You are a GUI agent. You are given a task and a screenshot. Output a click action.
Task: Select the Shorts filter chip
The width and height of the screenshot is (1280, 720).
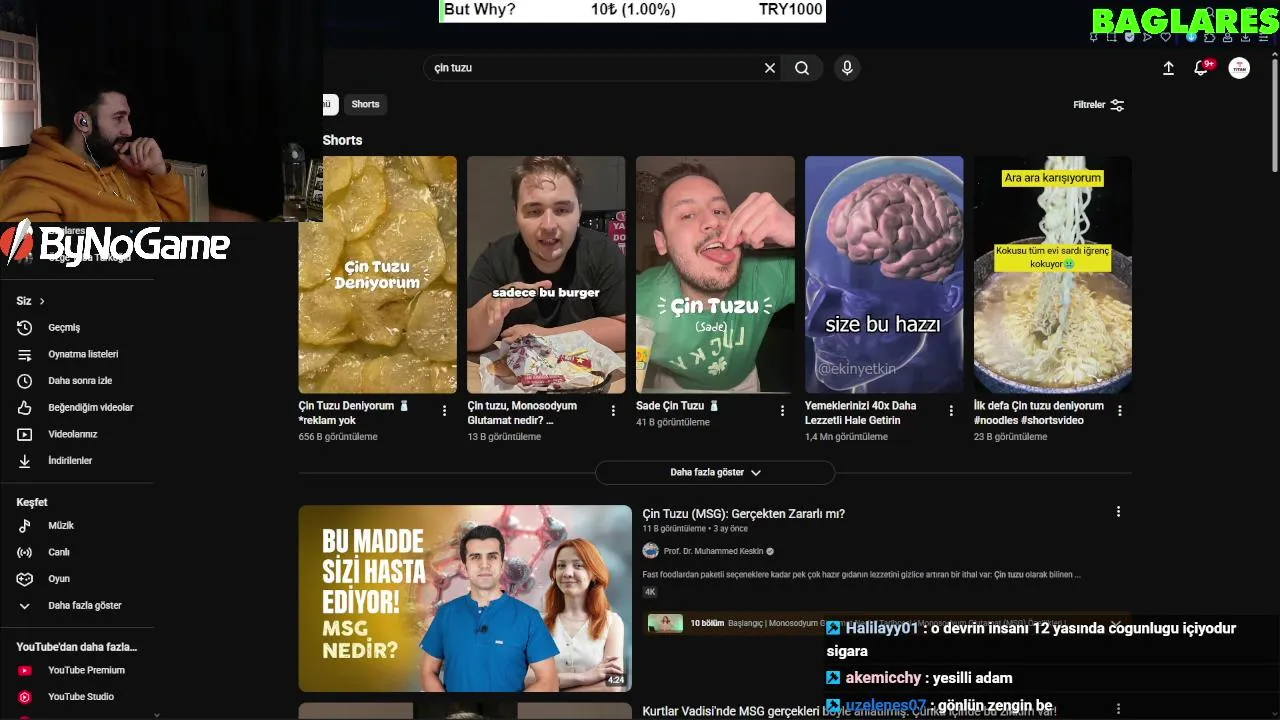365,104
